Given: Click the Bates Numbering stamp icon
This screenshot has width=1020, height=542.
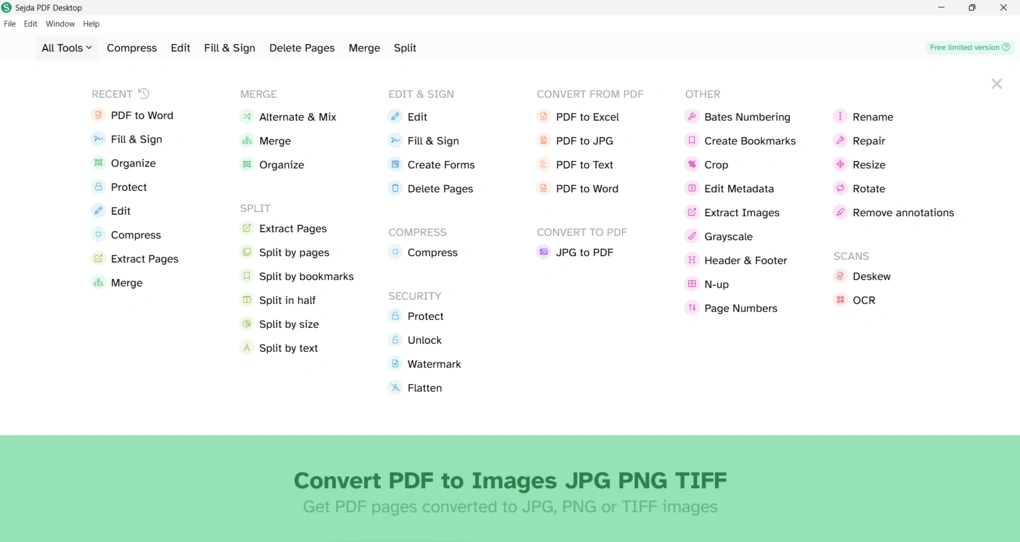Looking at the screenshot, I should point(691,116).
